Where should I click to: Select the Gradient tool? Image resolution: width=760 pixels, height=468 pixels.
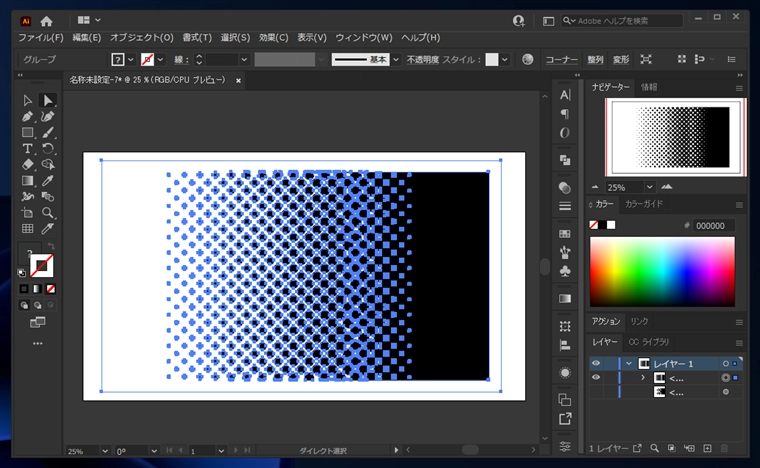tap(27, 181)
